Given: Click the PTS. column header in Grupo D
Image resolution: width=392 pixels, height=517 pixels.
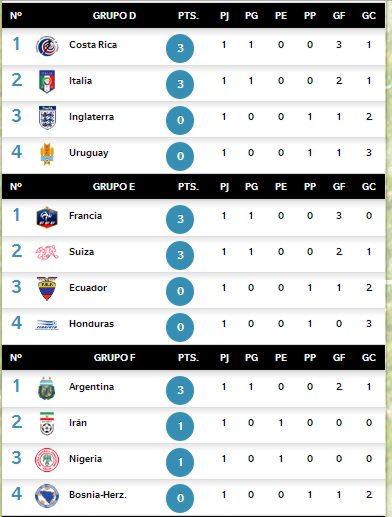Looking at the screenshot, I should pyautogui.click(x=188, y=16).
